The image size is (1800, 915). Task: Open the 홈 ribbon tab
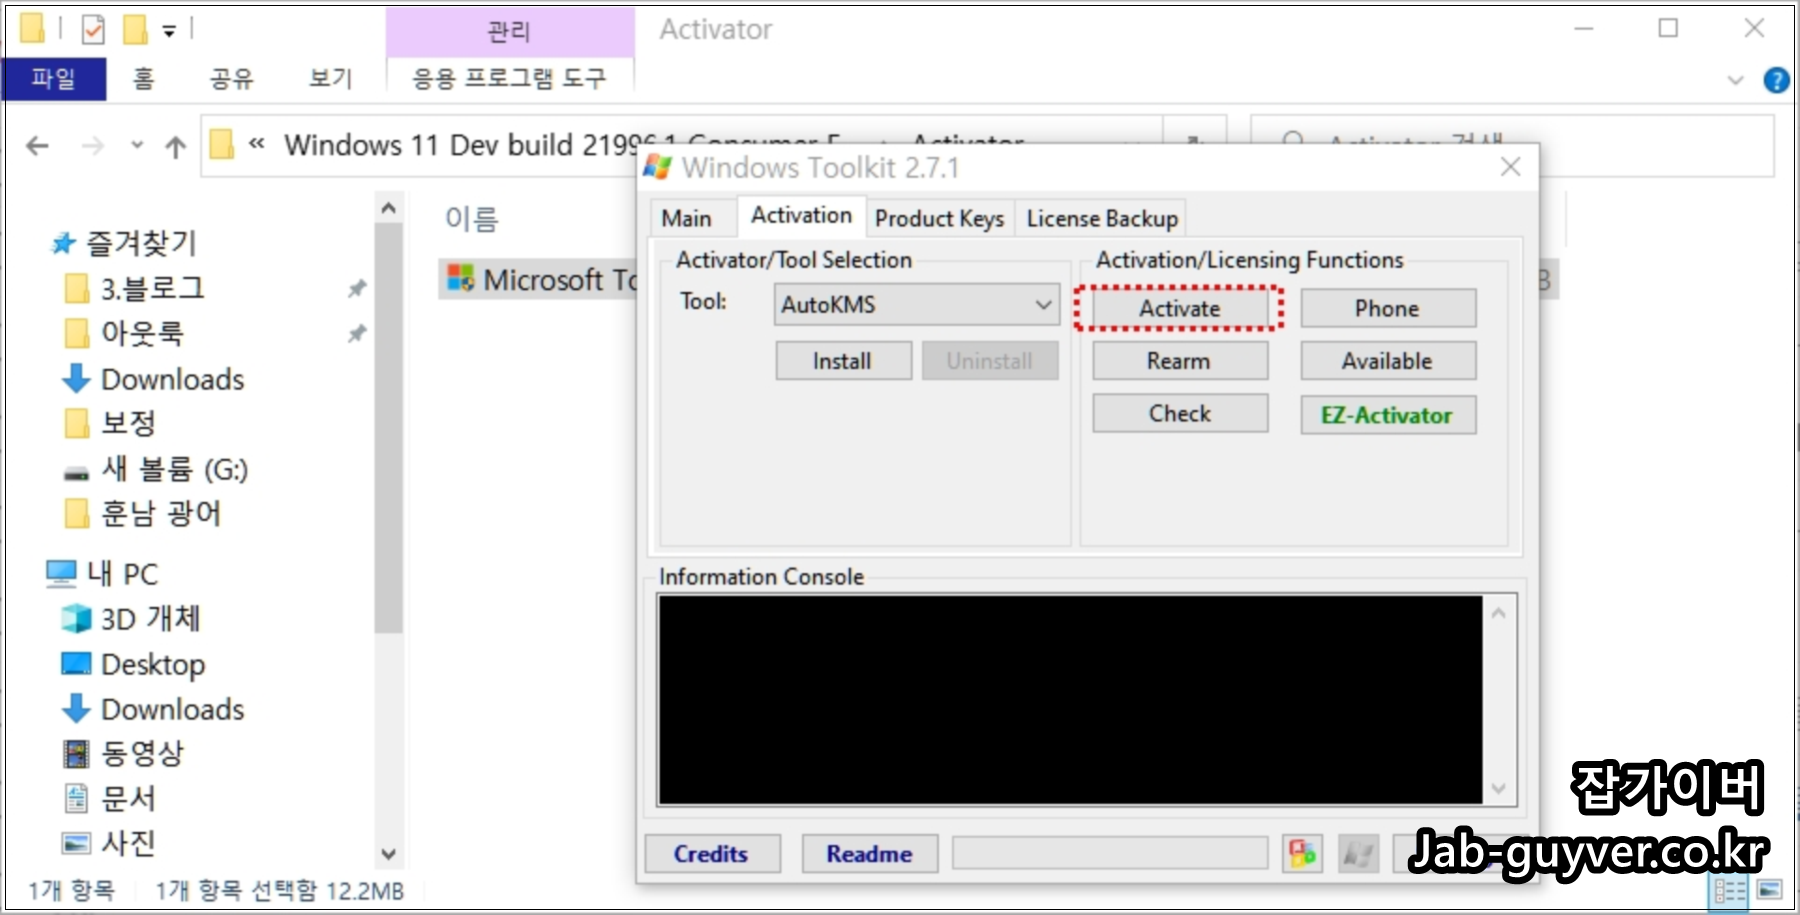pyautogui.click(x=144, y=78)
